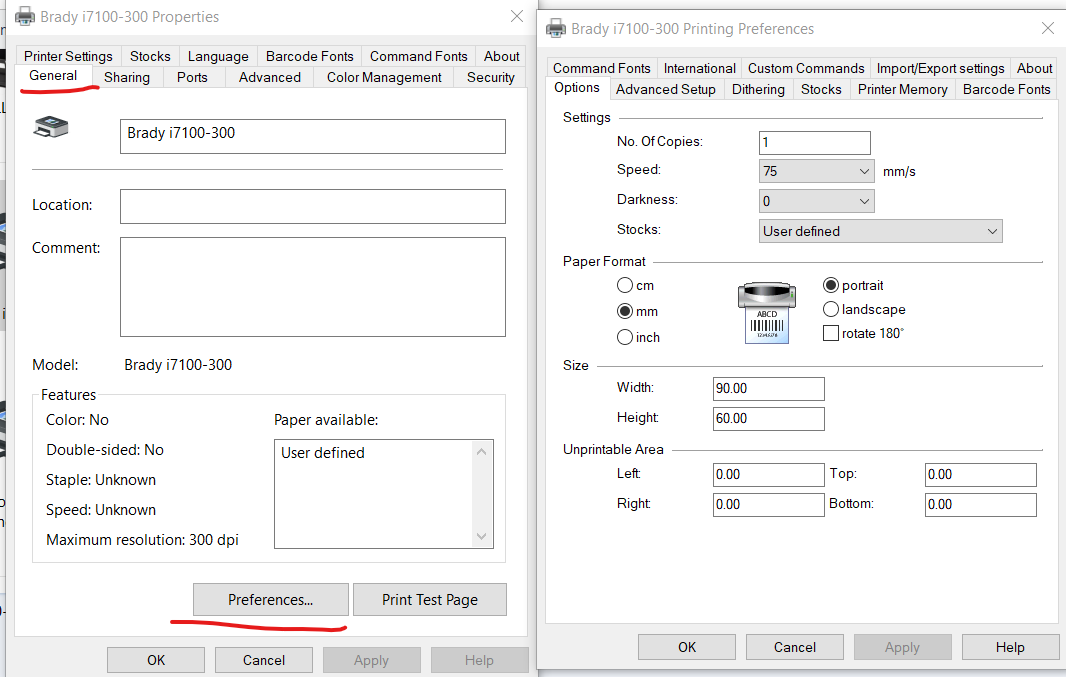Click the printer icon in Printing Preferences title bar
This screenshot has height=677, width=1066.
pos(556,29)
